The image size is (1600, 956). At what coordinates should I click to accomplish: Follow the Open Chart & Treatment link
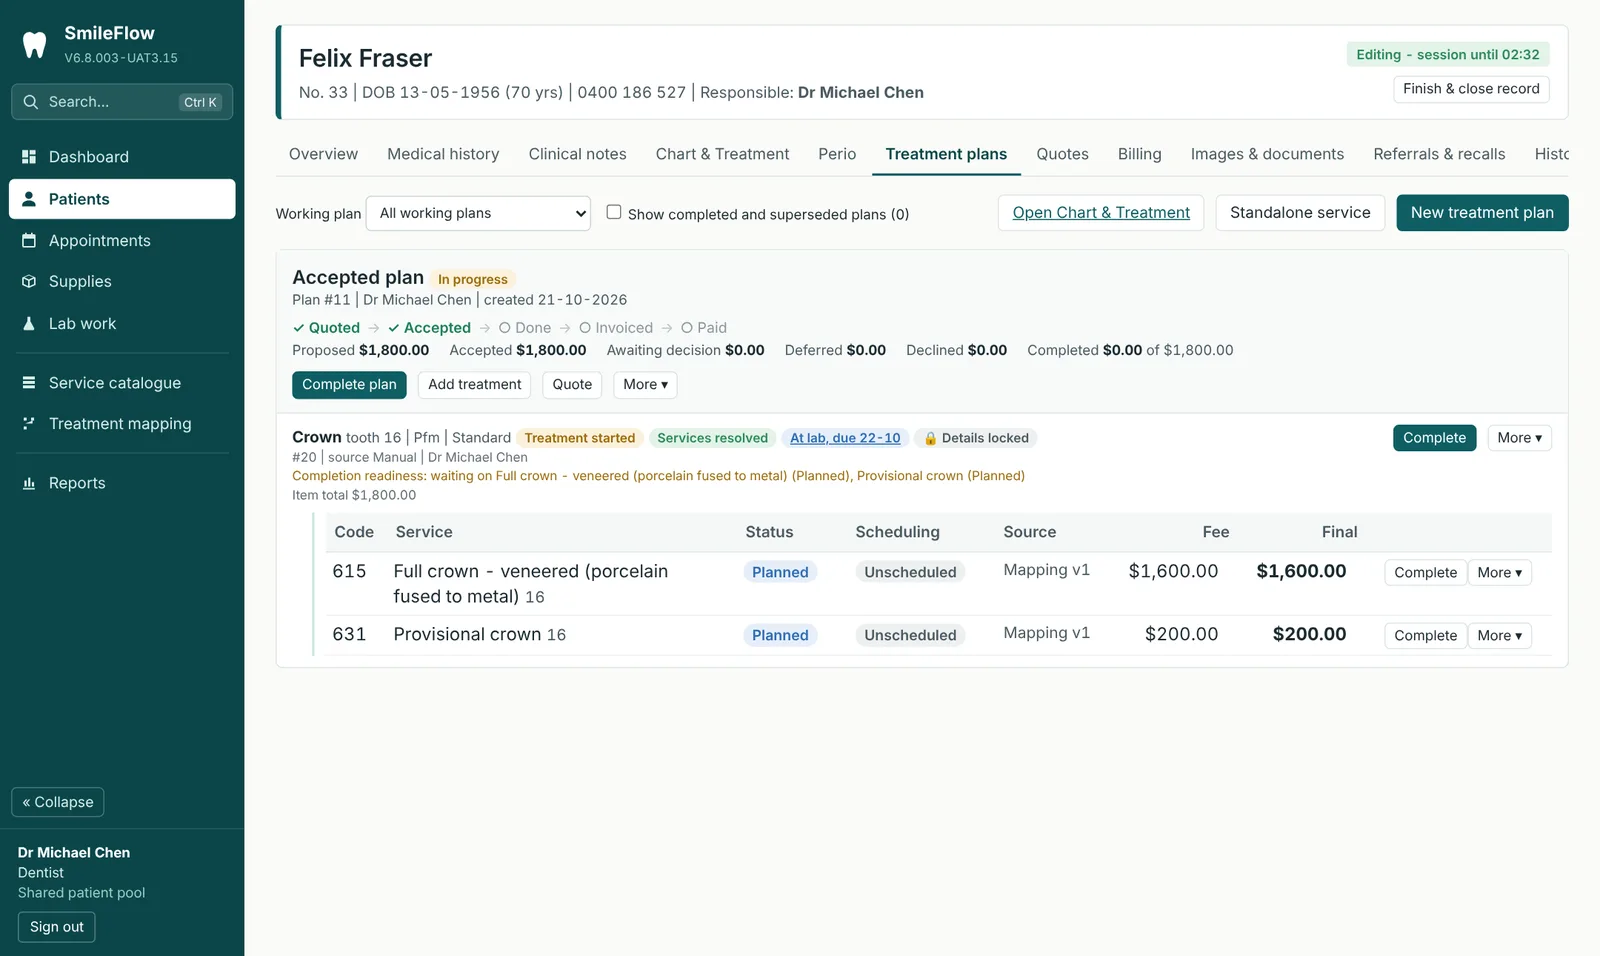[x=1101, y=213]
